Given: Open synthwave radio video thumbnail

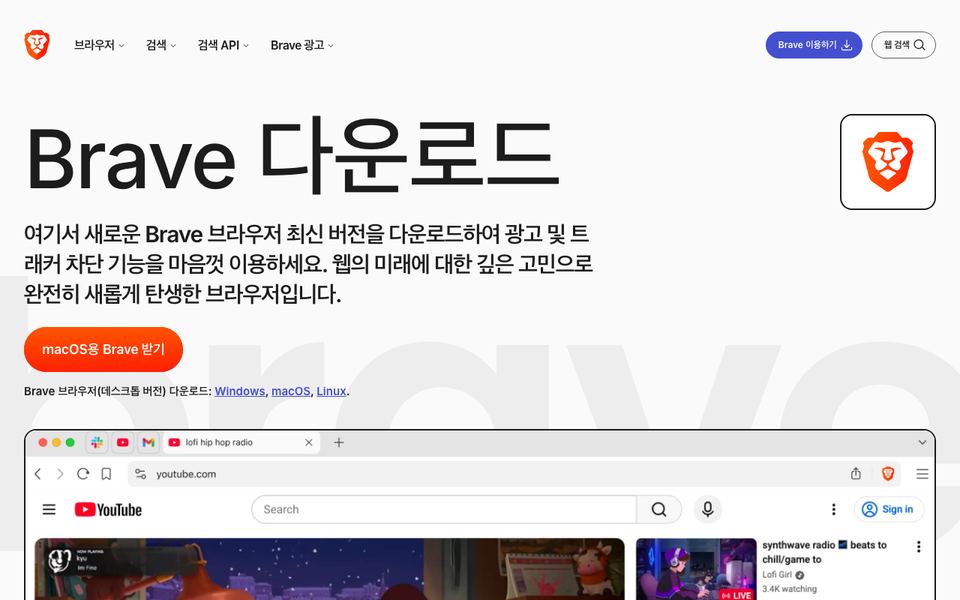Looking at the screenshot, I should pos(696,569).
